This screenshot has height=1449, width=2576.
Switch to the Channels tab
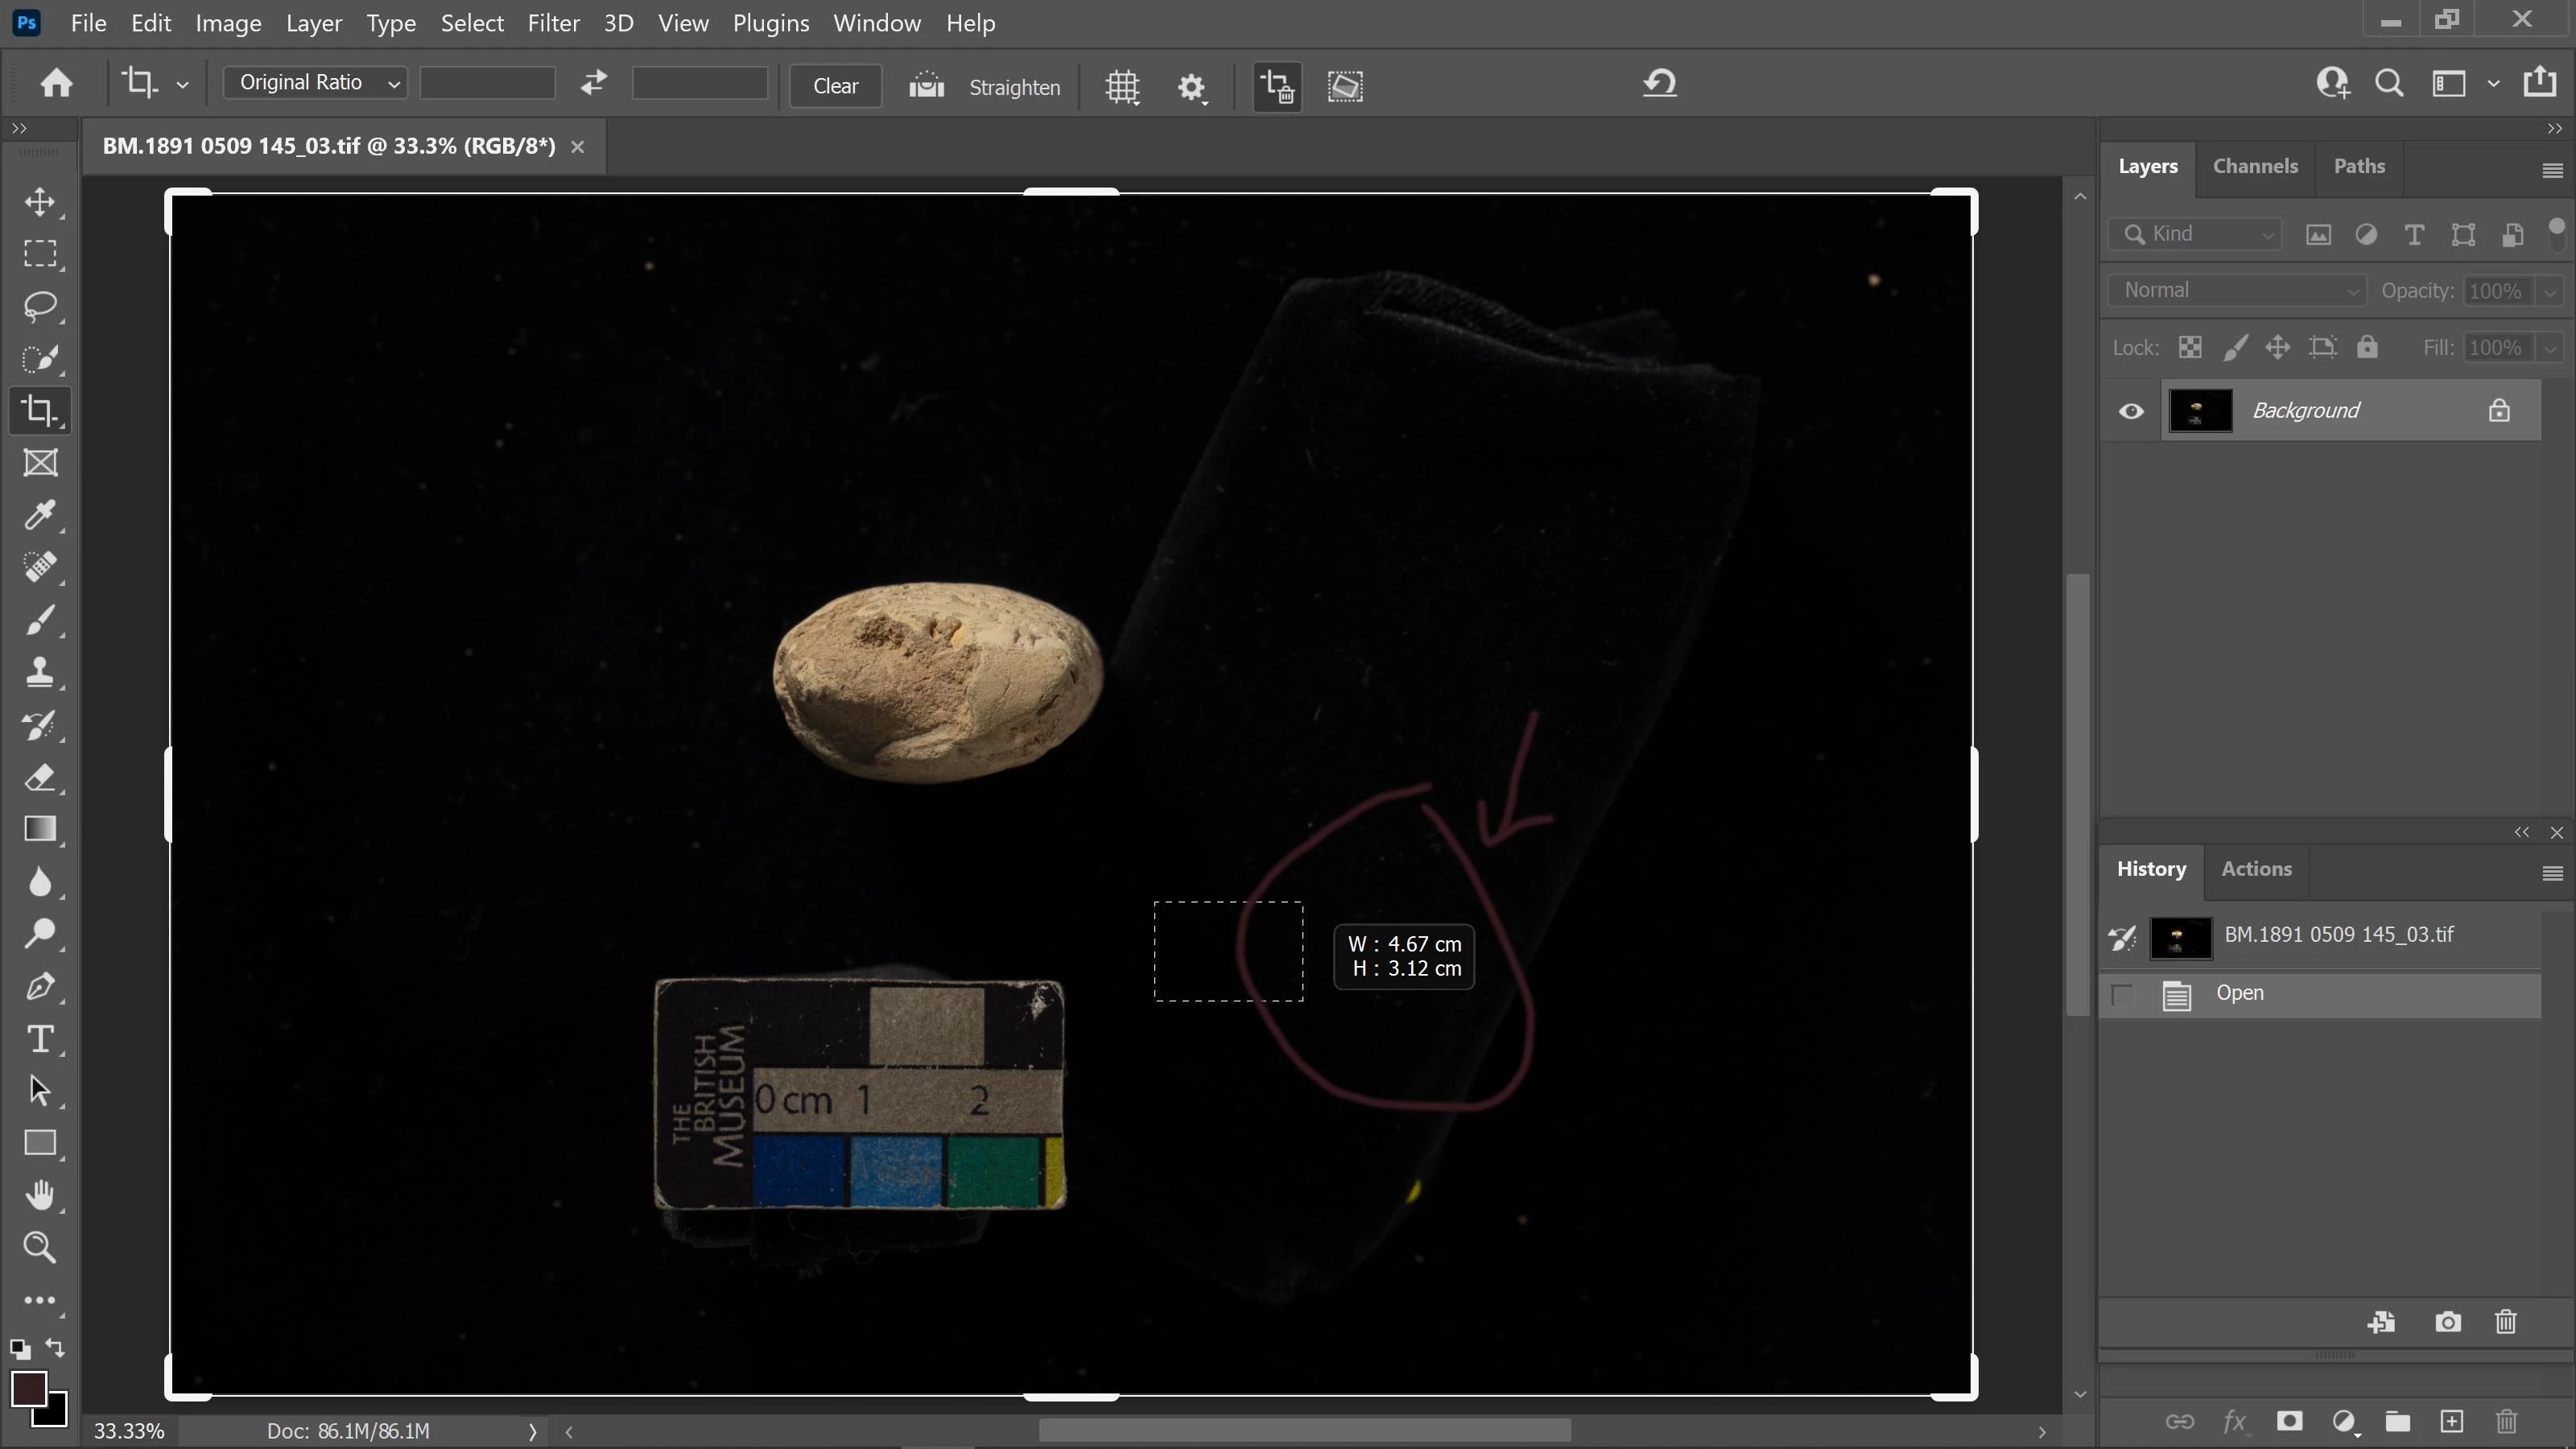[x=2254, y=166]
